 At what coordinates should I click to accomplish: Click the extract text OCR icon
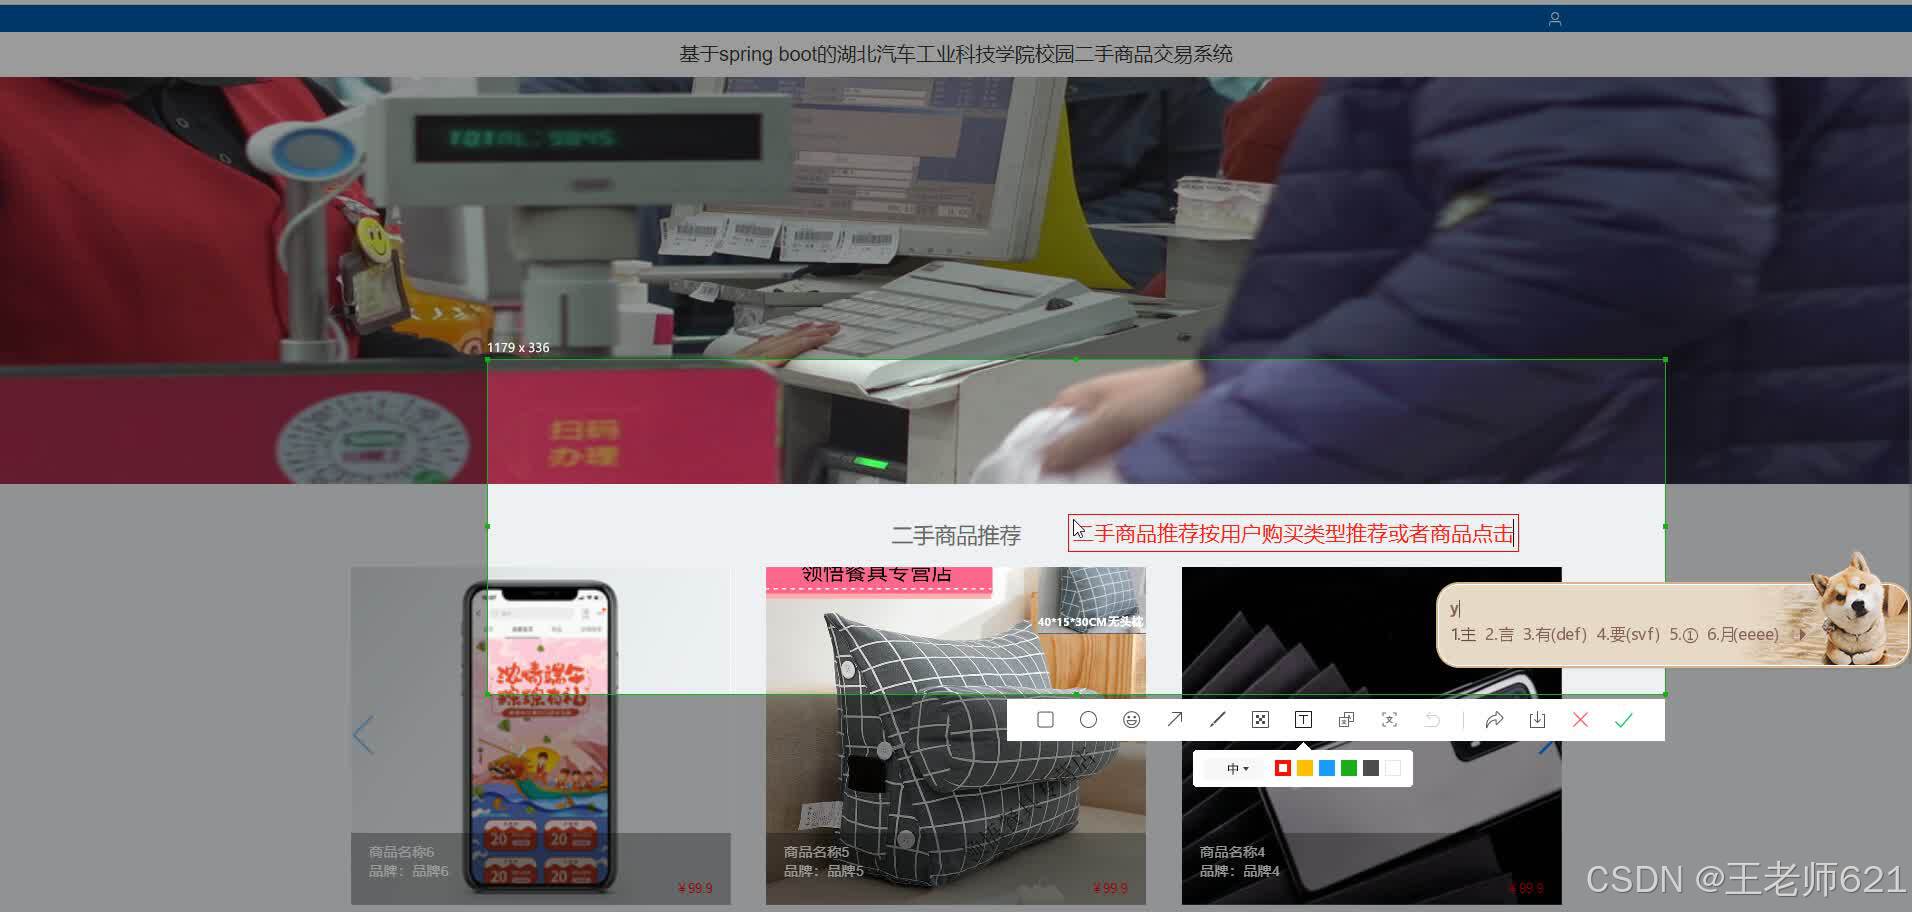pyautogui.click(x=1389, y=720)
